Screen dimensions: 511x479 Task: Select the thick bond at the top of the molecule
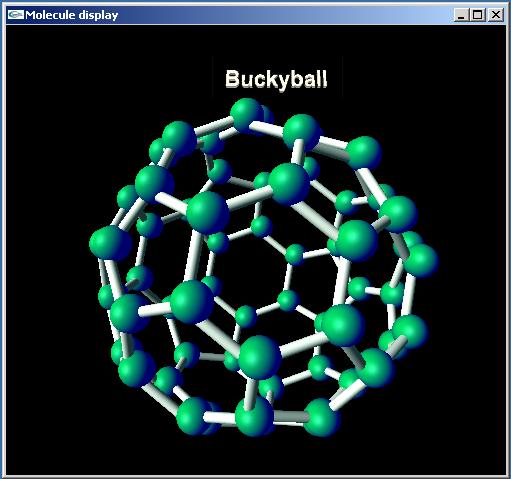coord(269,129)
